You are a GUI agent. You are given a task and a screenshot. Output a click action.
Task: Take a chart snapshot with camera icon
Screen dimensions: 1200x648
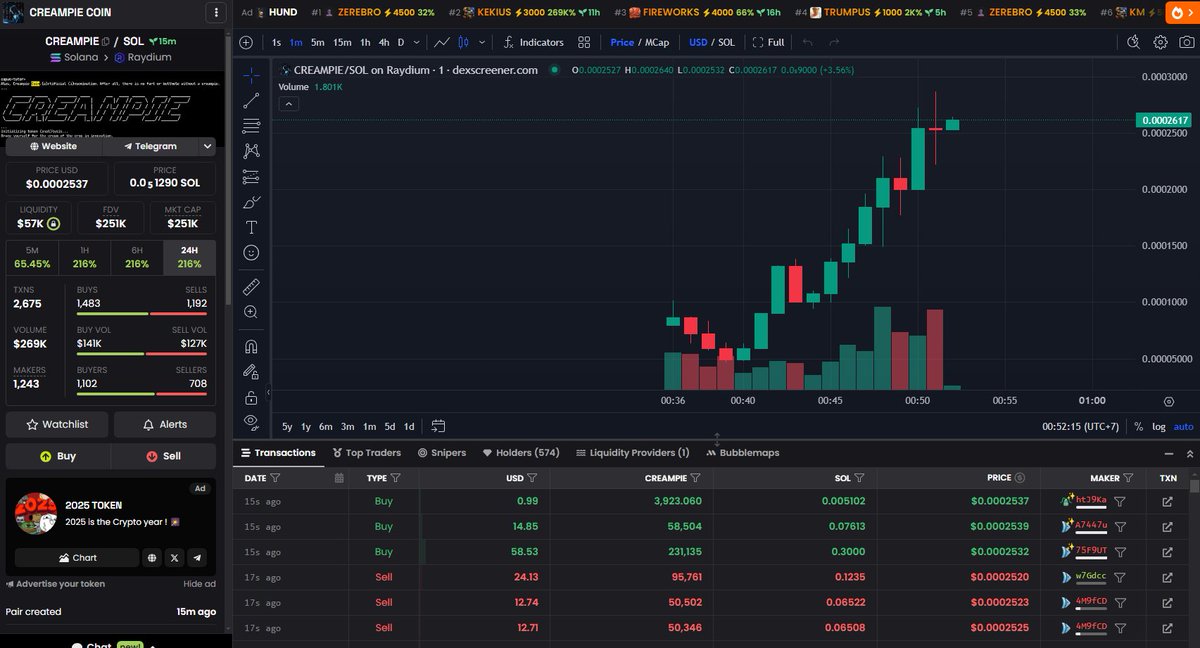(1186, 42)
